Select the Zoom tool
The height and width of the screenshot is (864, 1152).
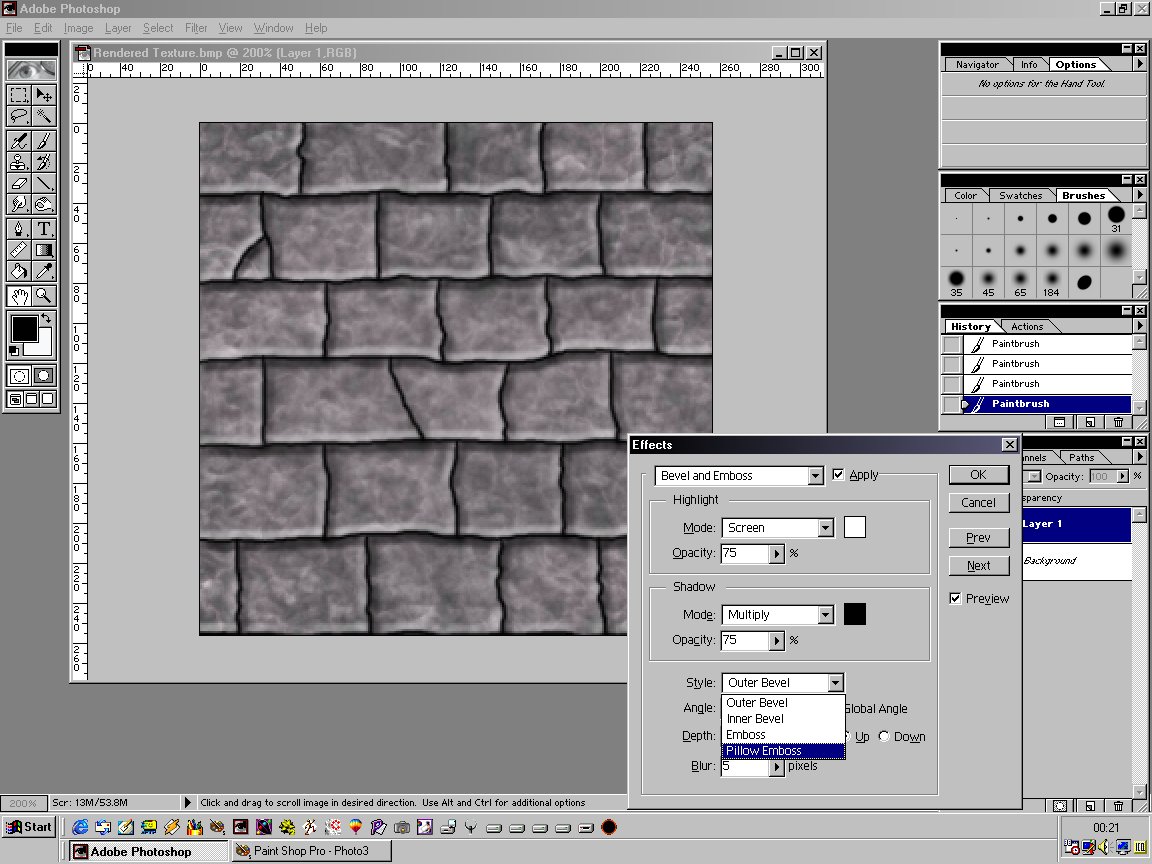(44, 295)
